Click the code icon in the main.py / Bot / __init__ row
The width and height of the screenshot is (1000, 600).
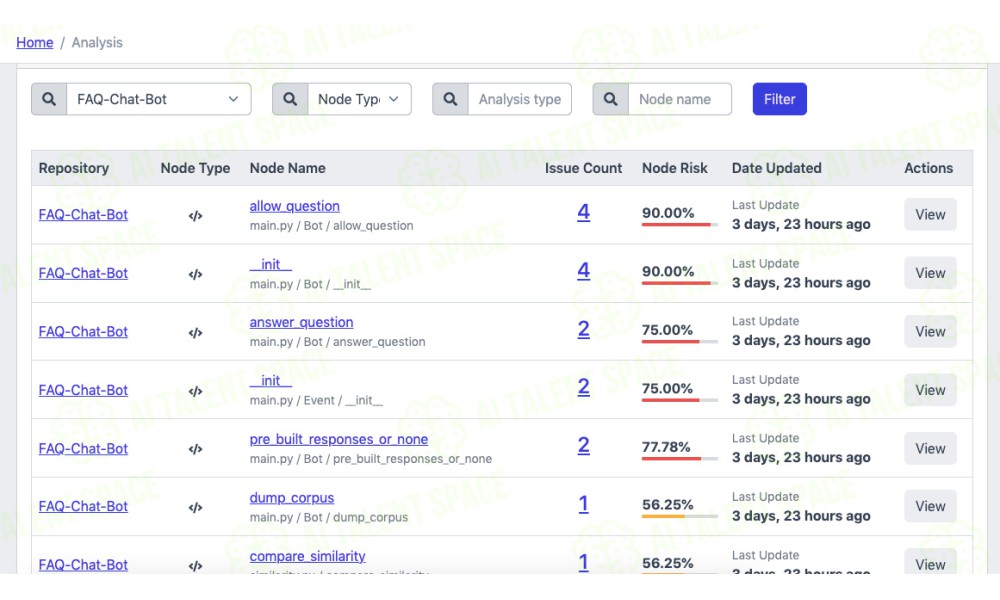(195, 274)
